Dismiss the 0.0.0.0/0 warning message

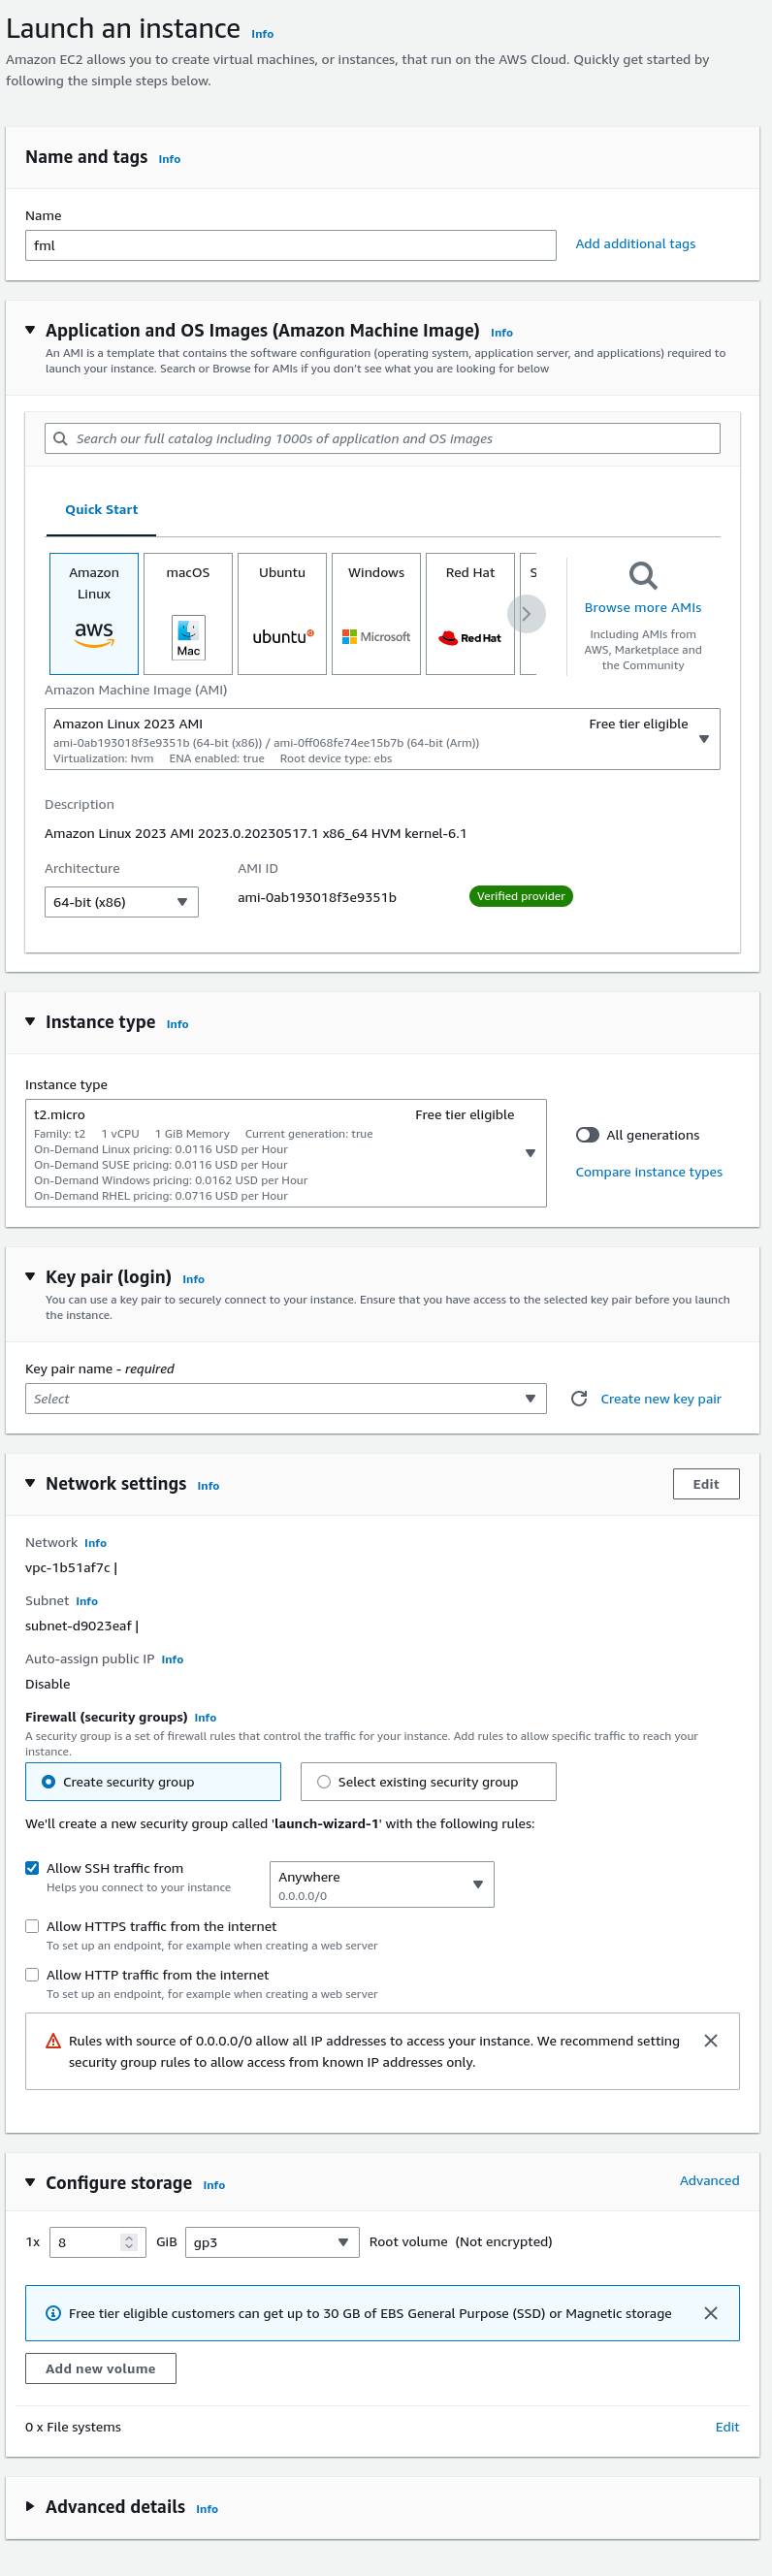click(710, 2040)
